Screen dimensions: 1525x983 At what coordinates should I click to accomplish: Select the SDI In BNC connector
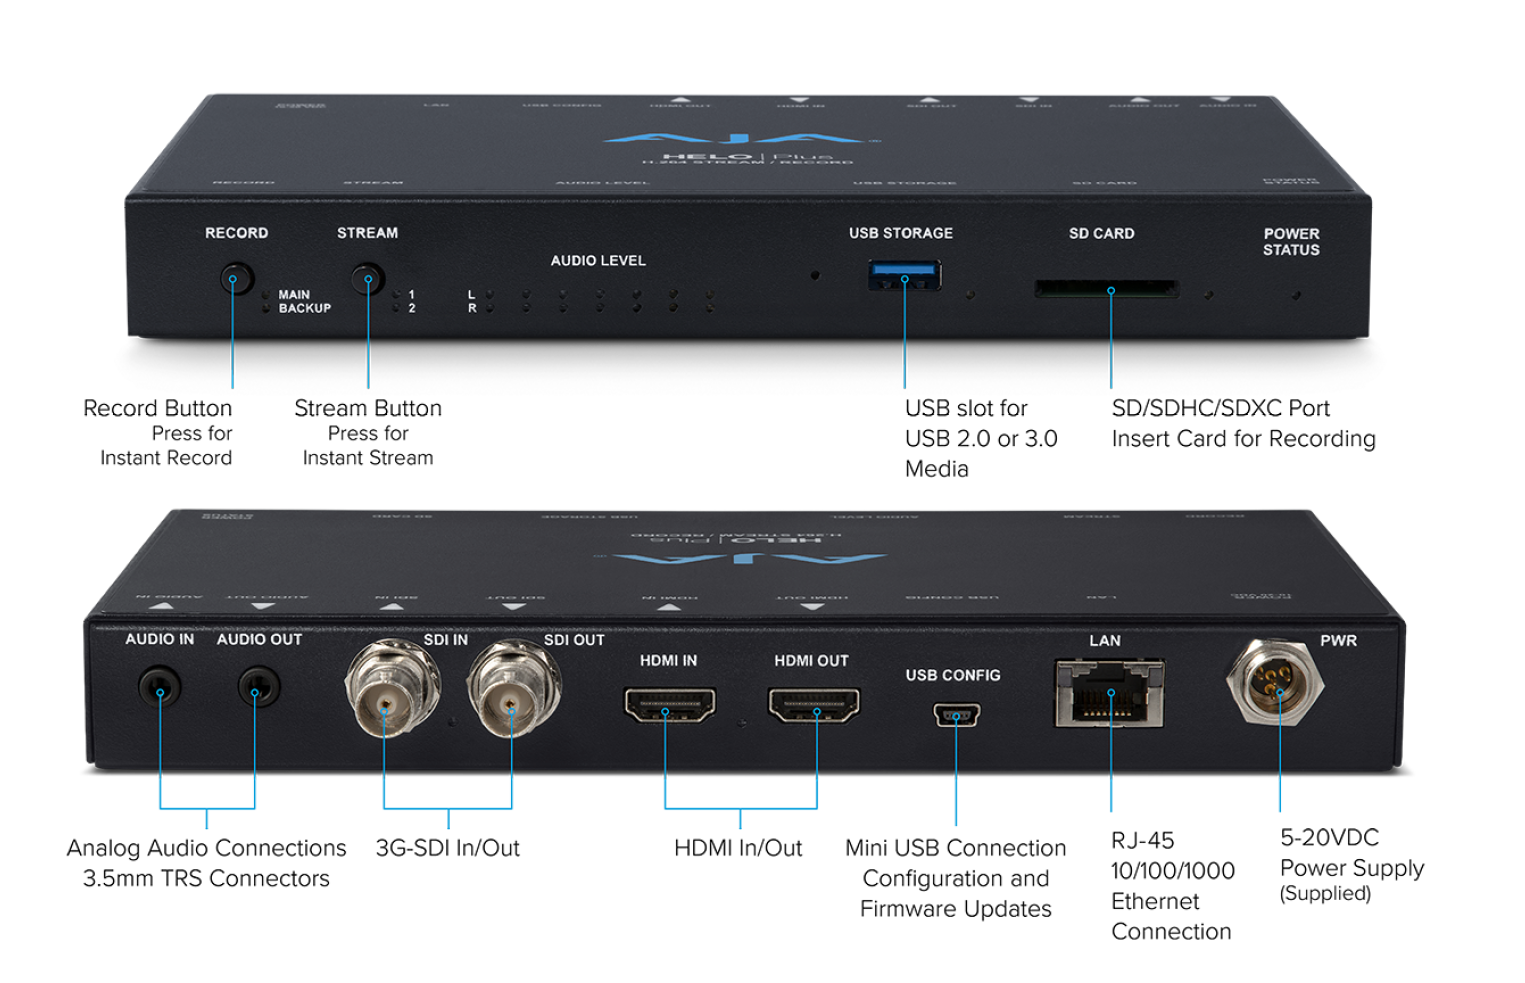[389, 689]
